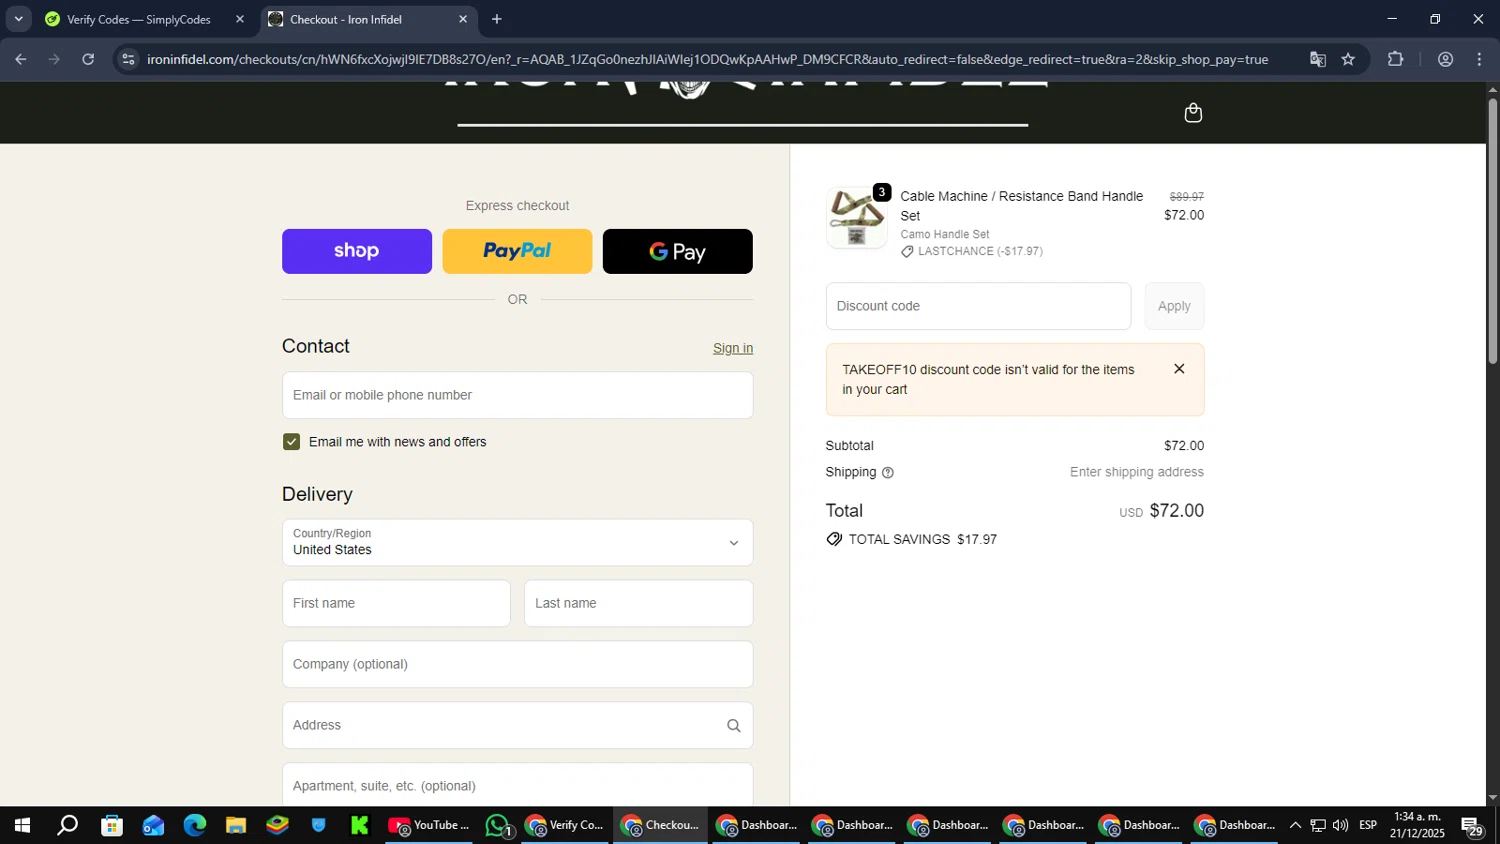
Task: Click the browser back arrow
Action: point(20,59)
